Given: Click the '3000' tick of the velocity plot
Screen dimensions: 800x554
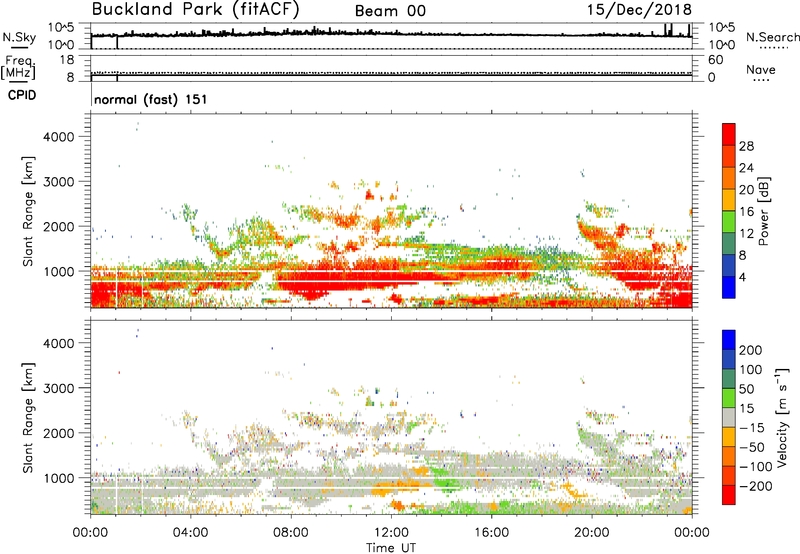Looking at the screenshot, I should coord(58,388).
